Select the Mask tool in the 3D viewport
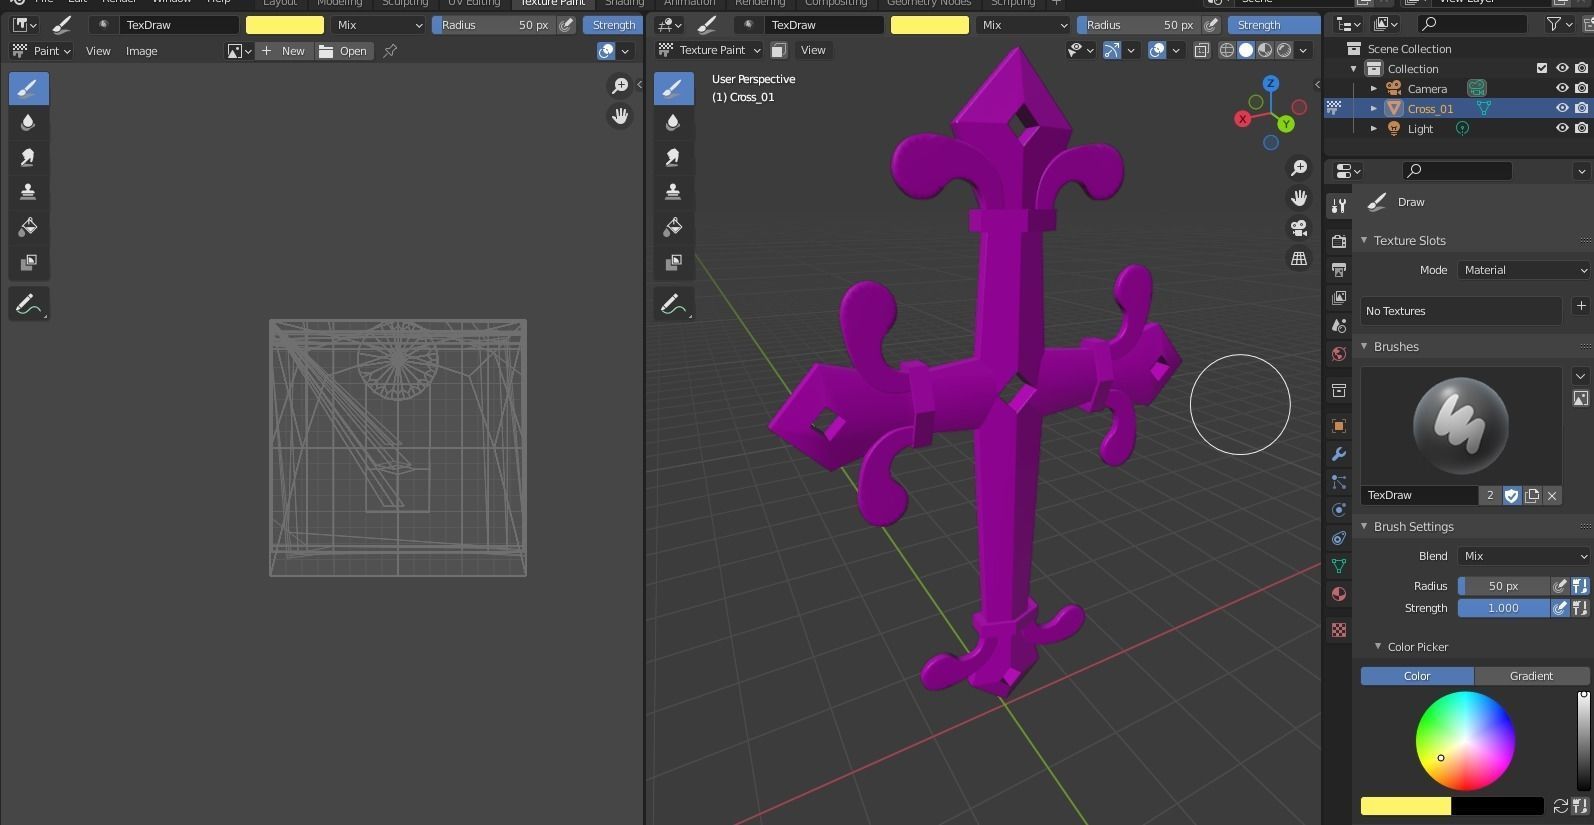Image resolution: width=1594 pixels, height=825 pixels. 673,262
